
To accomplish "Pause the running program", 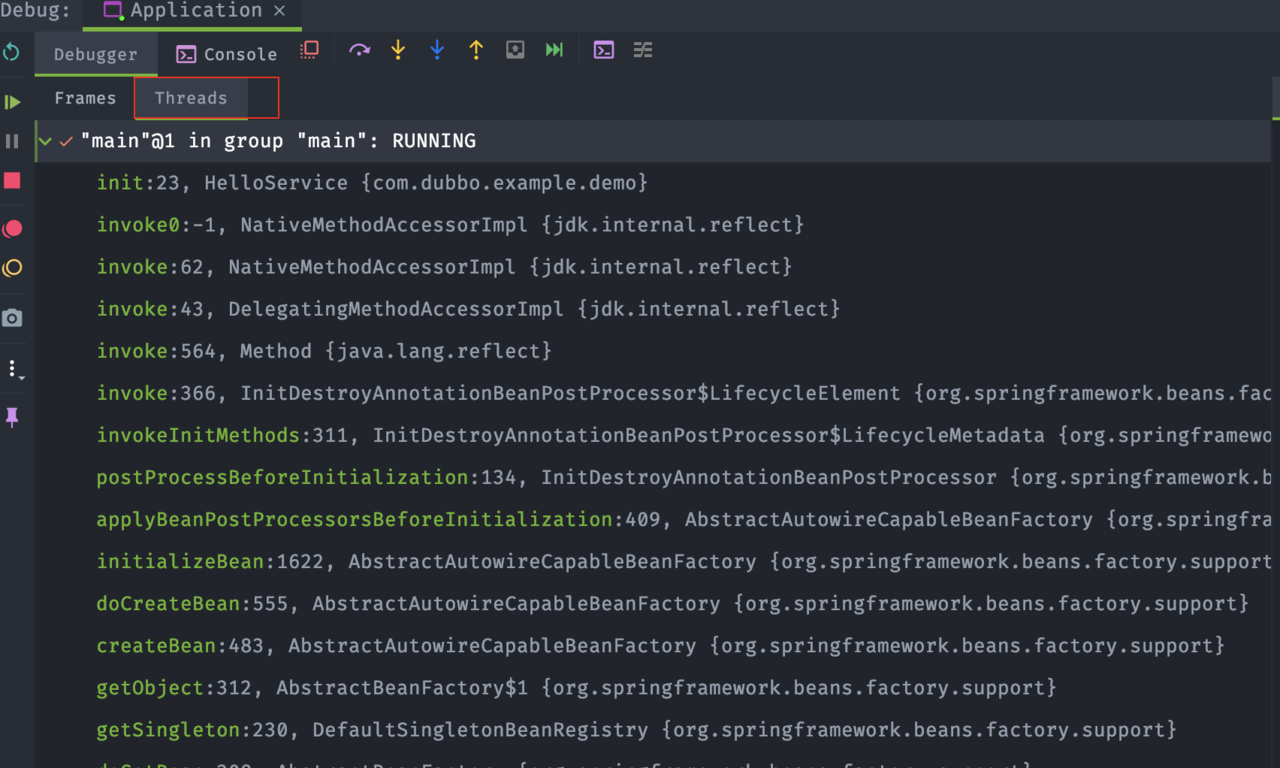I will (x=12, y=141).
